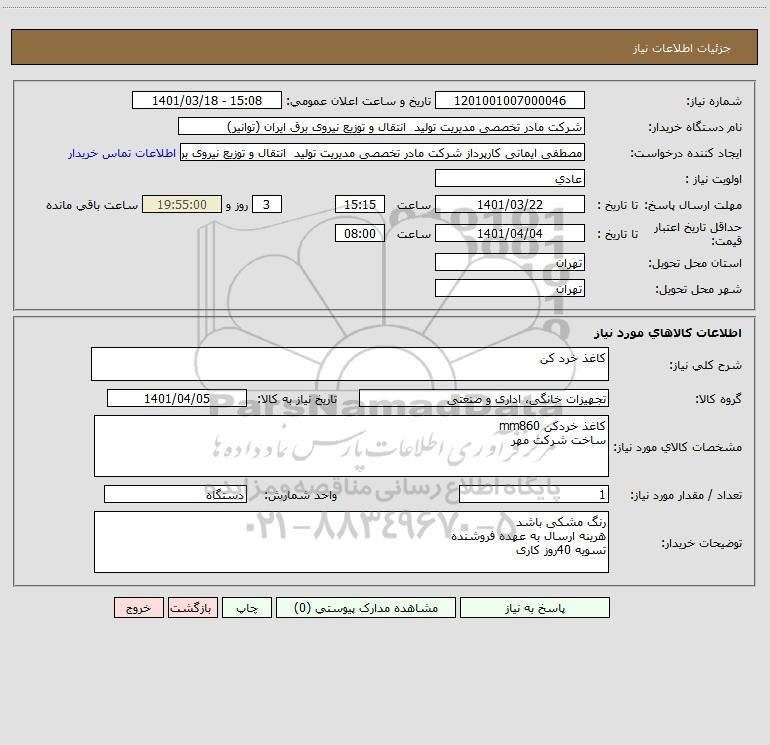Viewport: 770px width, 745px height.
Task: Click announcement date field 1401/03/18 - 15:08
Action: click(x=207, y=100)
